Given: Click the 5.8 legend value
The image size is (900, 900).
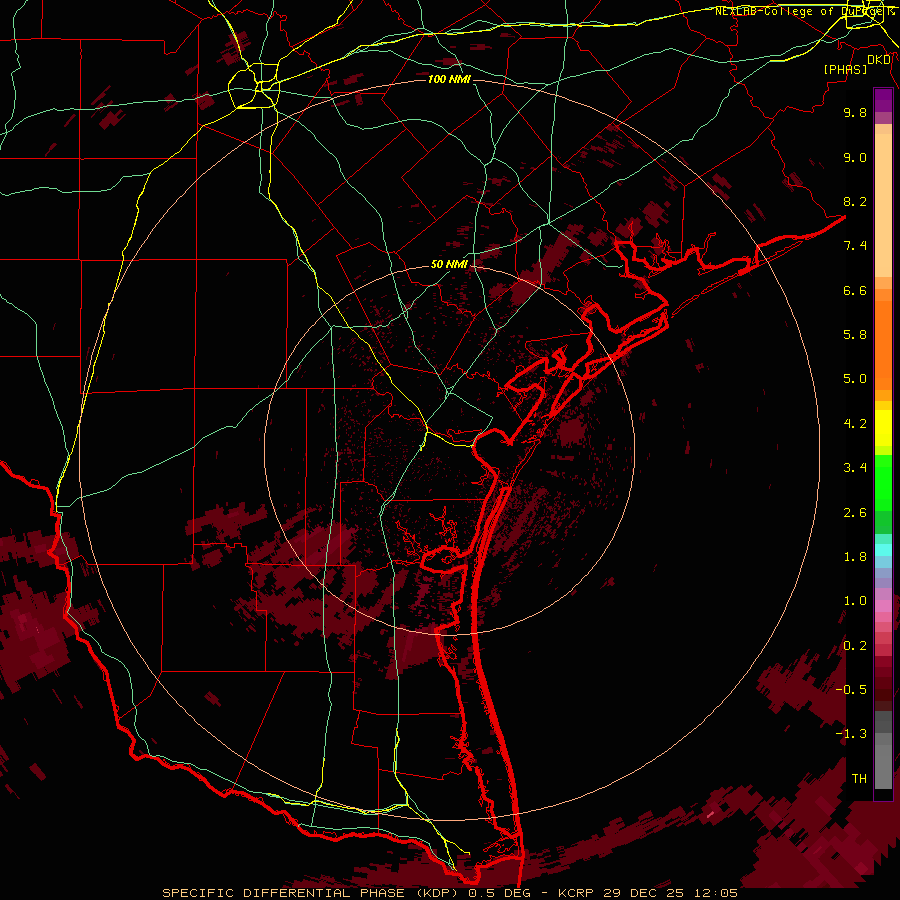Looking at the screenshot, I should point(855,335).
